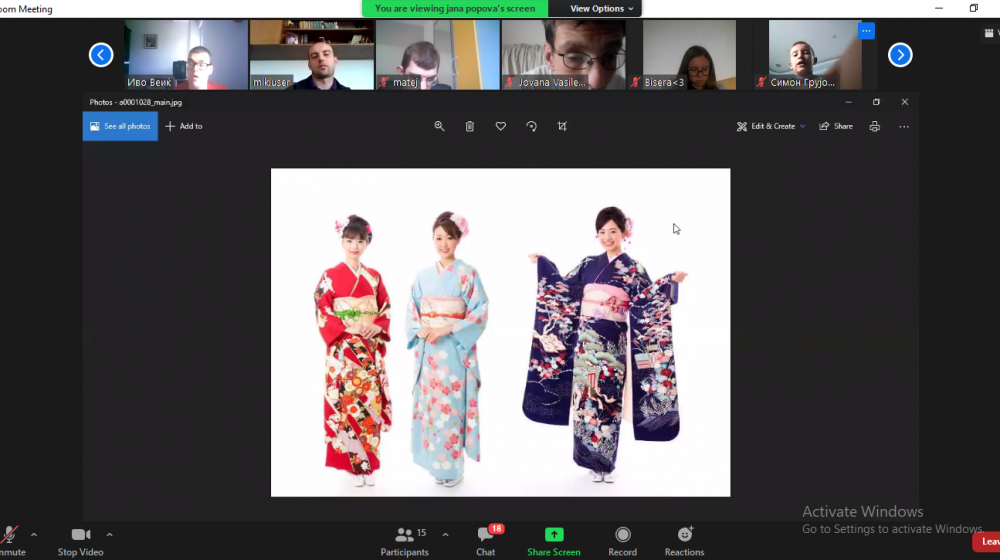The width and height of the screenshot is (1000, 560).
Task: Toggle the Record button in Zoom
Action: coord(622,535)
